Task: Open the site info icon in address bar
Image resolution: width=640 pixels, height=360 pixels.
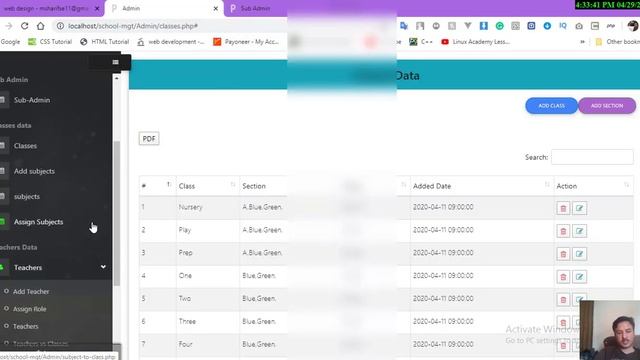Action: point(60,26)
